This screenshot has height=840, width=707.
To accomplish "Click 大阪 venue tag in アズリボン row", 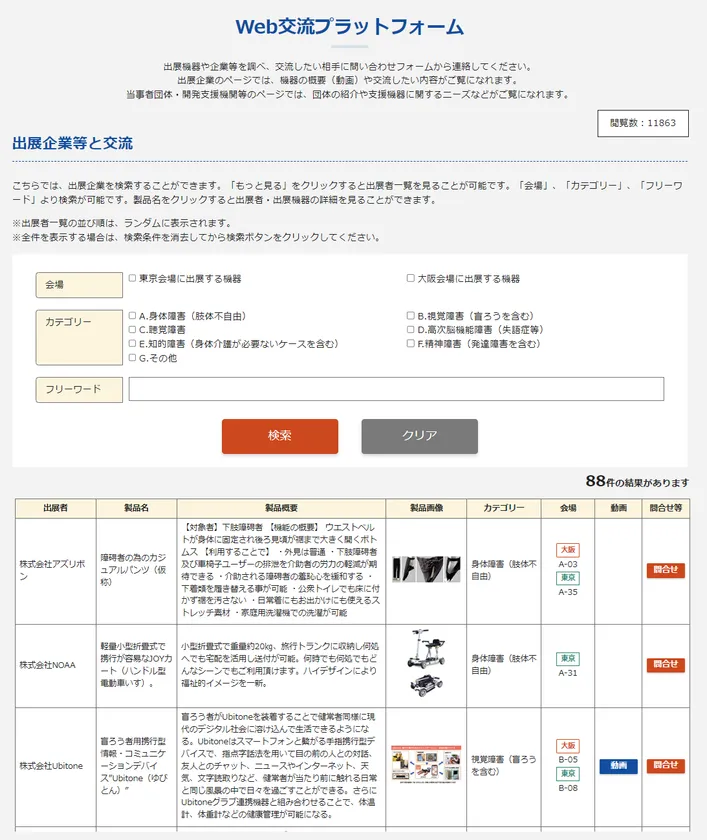I will point(568,550).
